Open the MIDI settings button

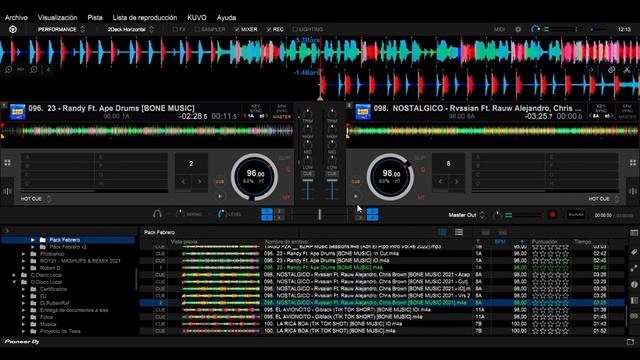tap(499, 29)
